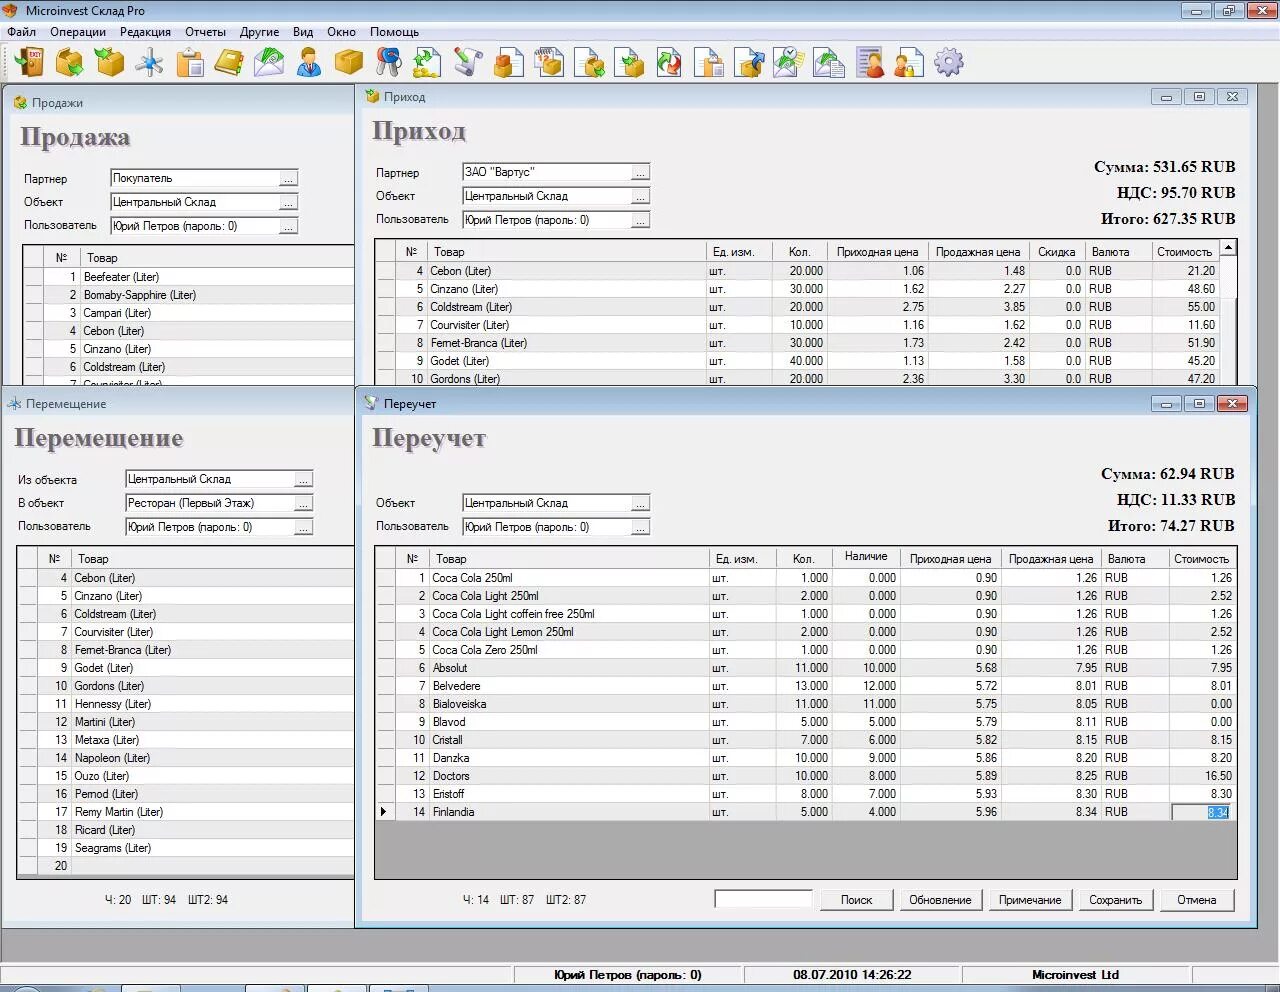
Task: Click the Transfer star-node toolbar icon
Action: point(149,63)
